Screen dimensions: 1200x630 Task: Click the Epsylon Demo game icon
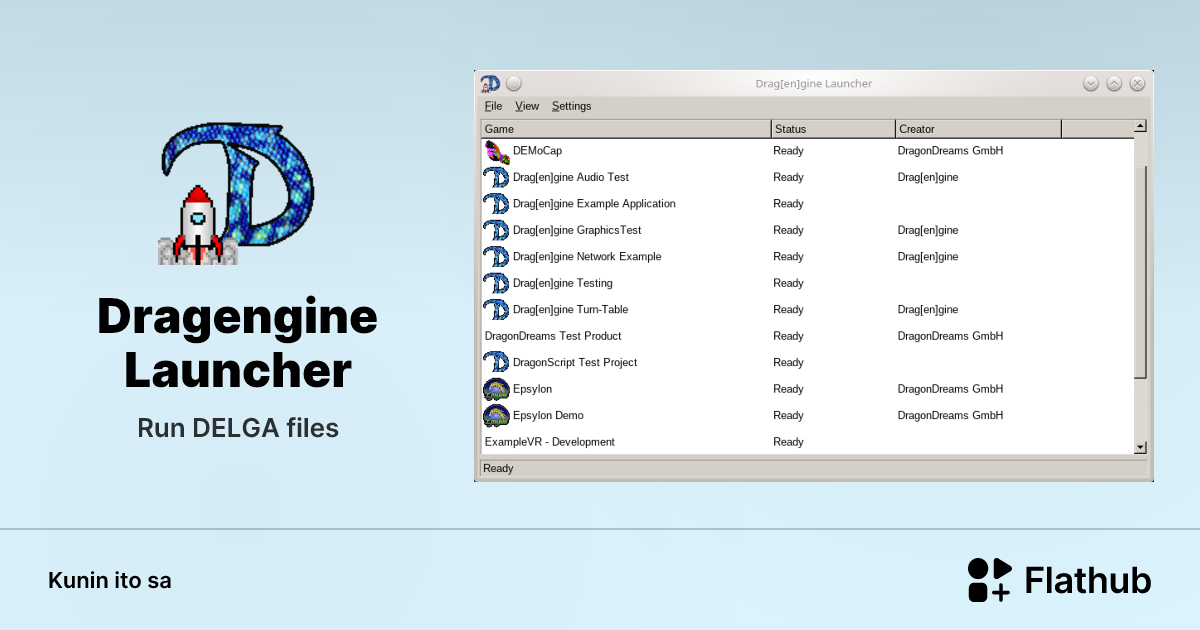(498, 415)
